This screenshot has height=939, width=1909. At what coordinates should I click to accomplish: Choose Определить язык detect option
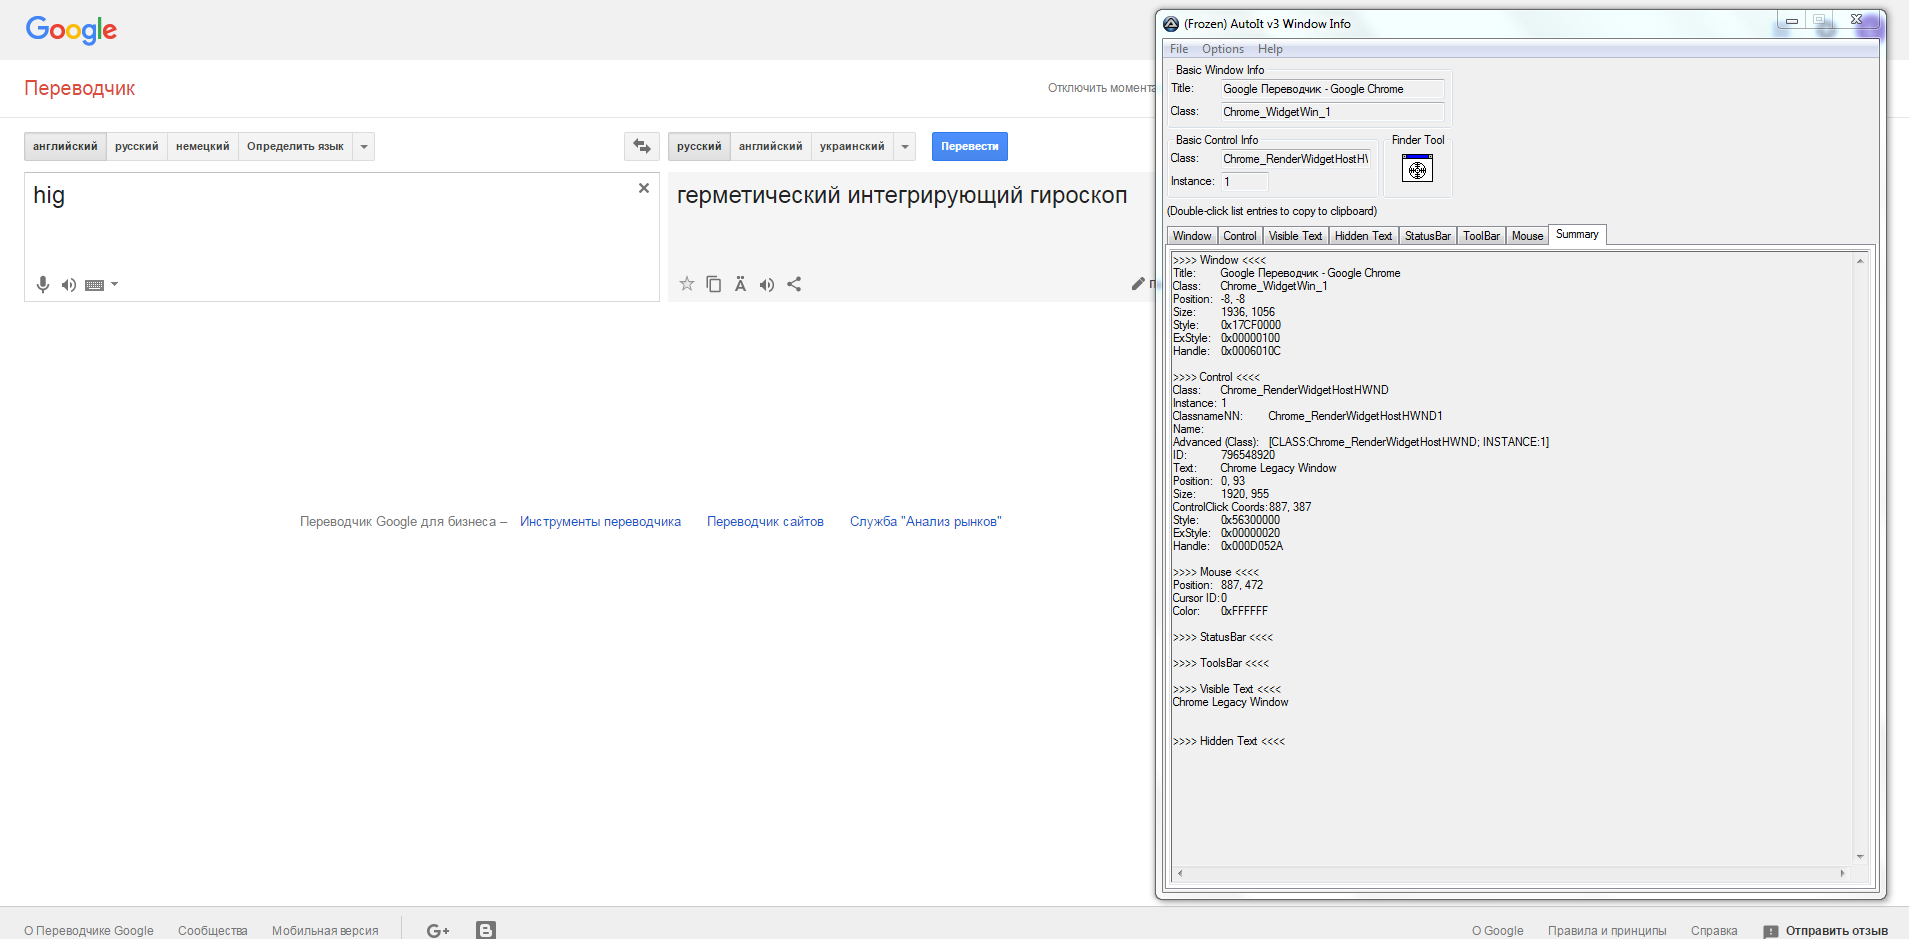tap(295, 147)
